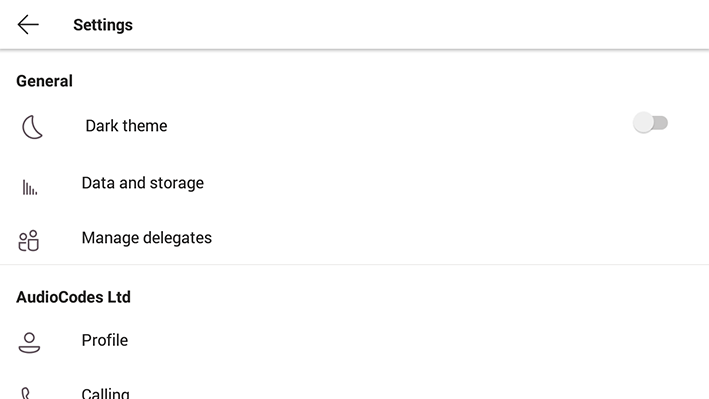Click the Manage delegates people icon
The height and width of the screenshot is (399, 709).
pyautogui.click(x=28, y=240)
